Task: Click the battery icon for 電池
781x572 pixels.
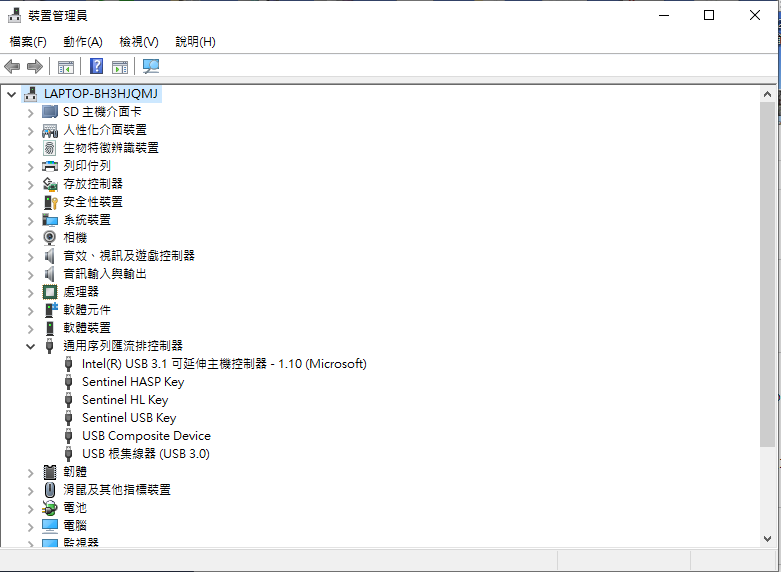Action: pos(50,508)
